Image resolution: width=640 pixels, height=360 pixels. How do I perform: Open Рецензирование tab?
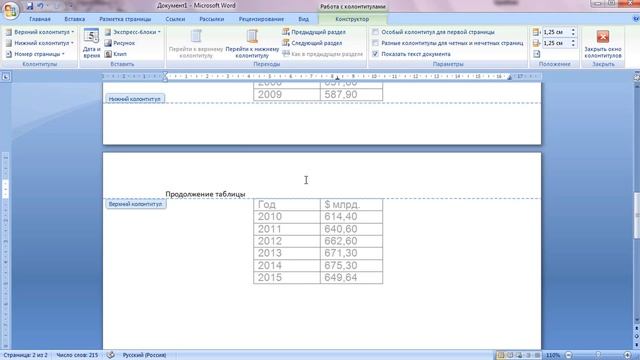pyautogui.click(x=261, y=19)
